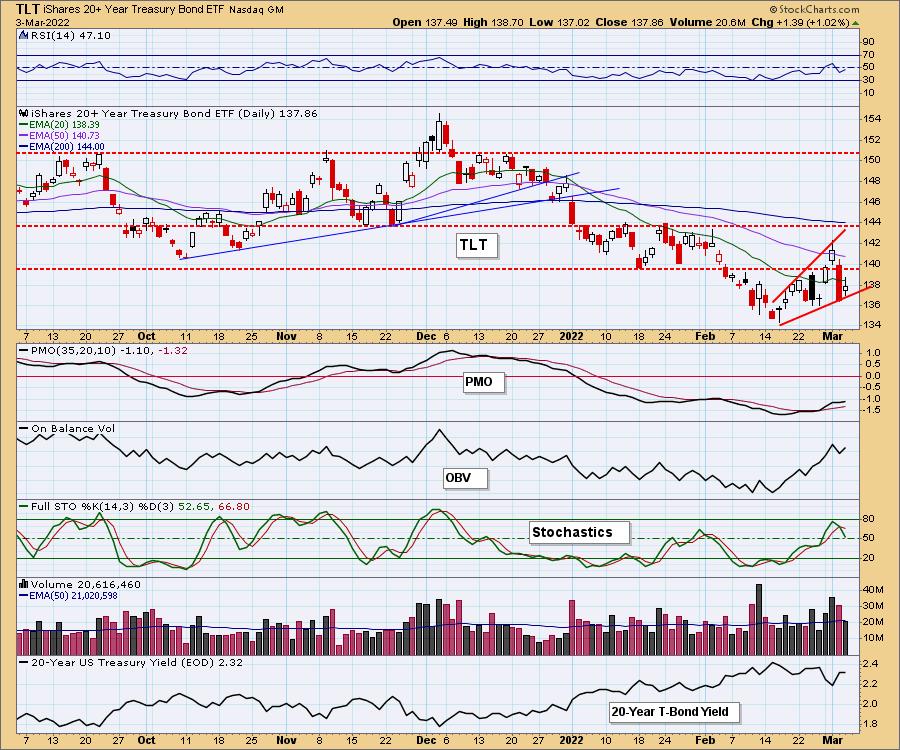Click the volume bars icon next to Volume 20,616,460
This screenshot has height=750, width=900.
click(x=24, y=584)
